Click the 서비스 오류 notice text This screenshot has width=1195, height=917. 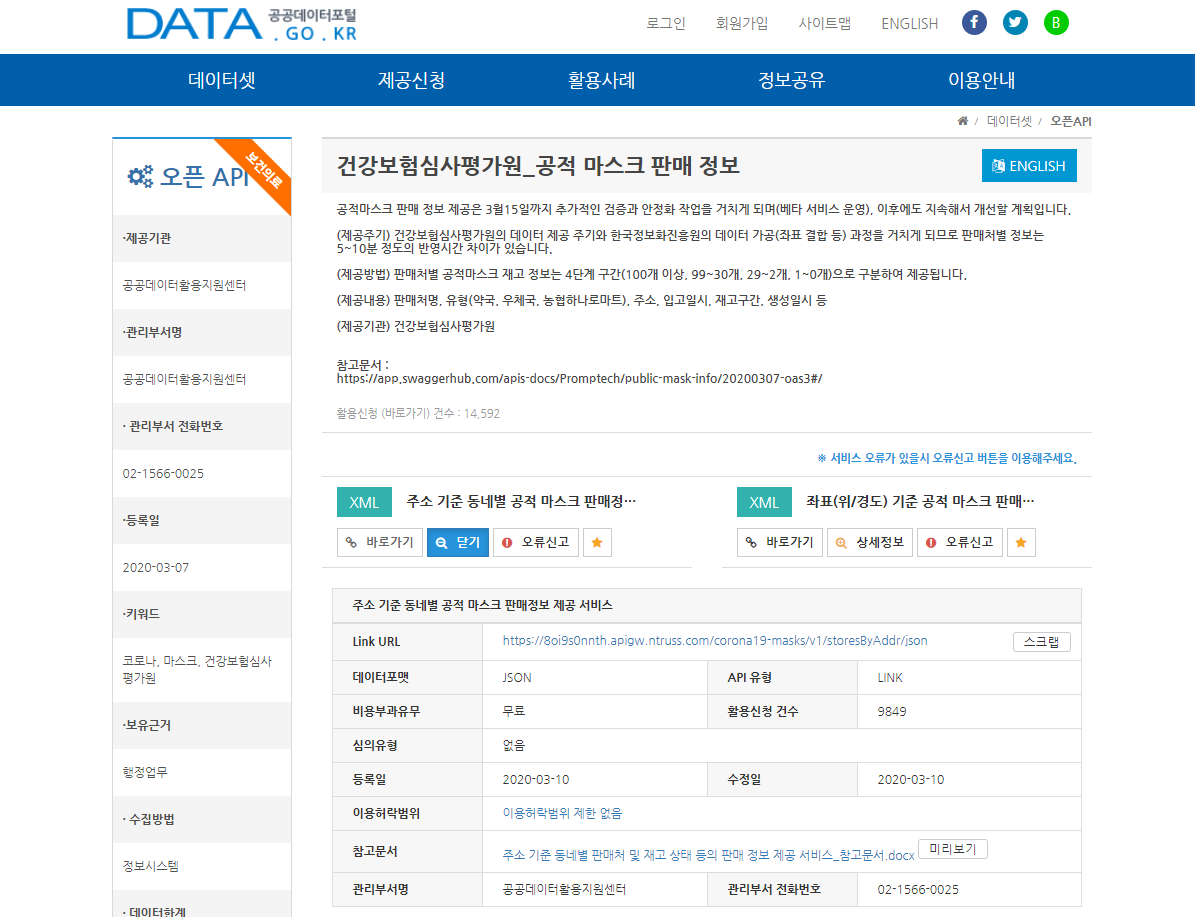pos(947,458)
